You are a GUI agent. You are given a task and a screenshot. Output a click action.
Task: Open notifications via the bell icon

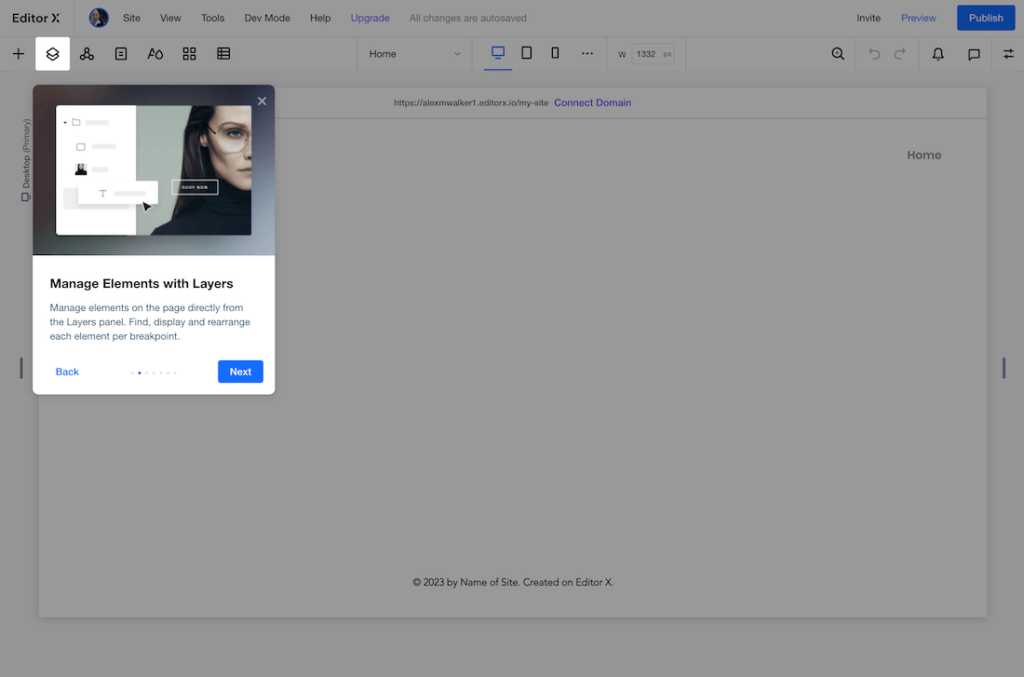click(937, 54)
